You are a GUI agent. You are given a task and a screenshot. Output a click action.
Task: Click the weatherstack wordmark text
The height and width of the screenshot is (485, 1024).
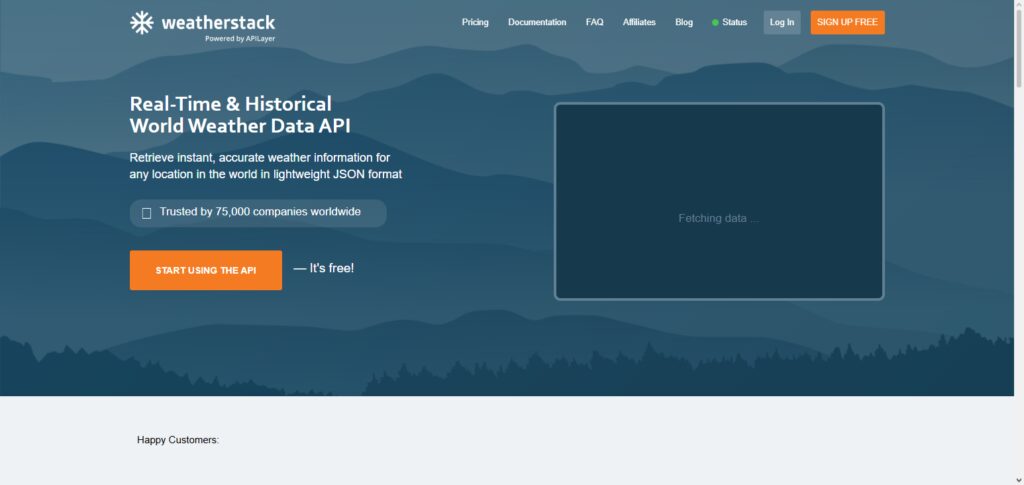tap(218, 23)
